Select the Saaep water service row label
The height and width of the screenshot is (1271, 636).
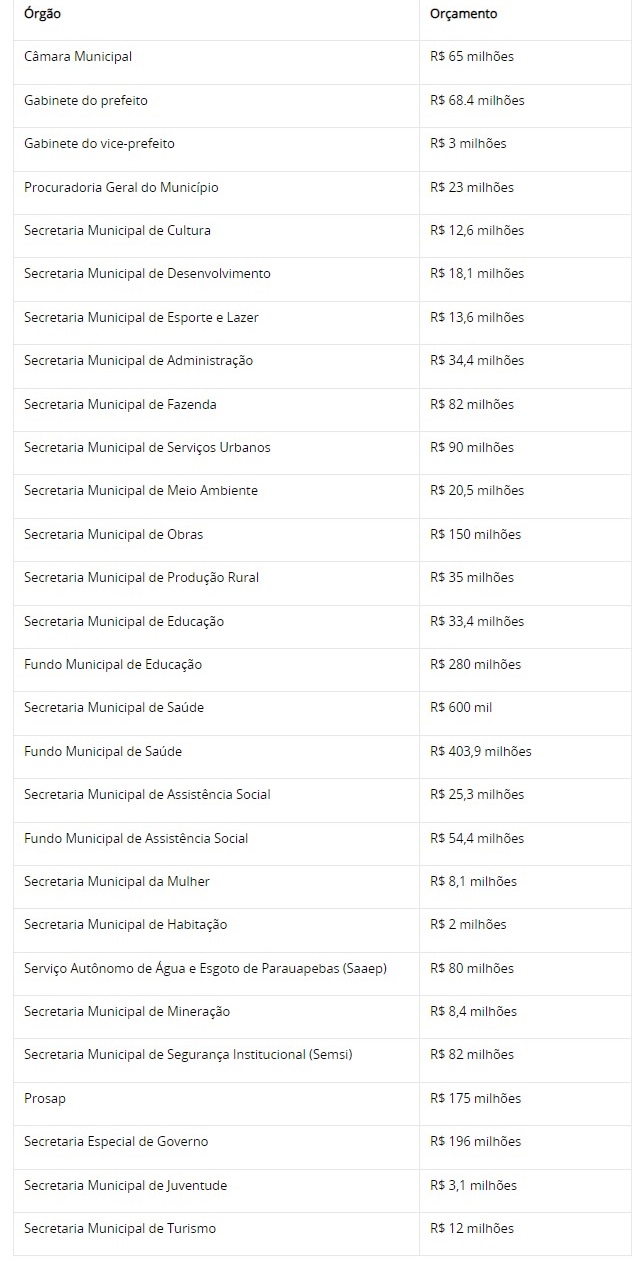(205, 968)
